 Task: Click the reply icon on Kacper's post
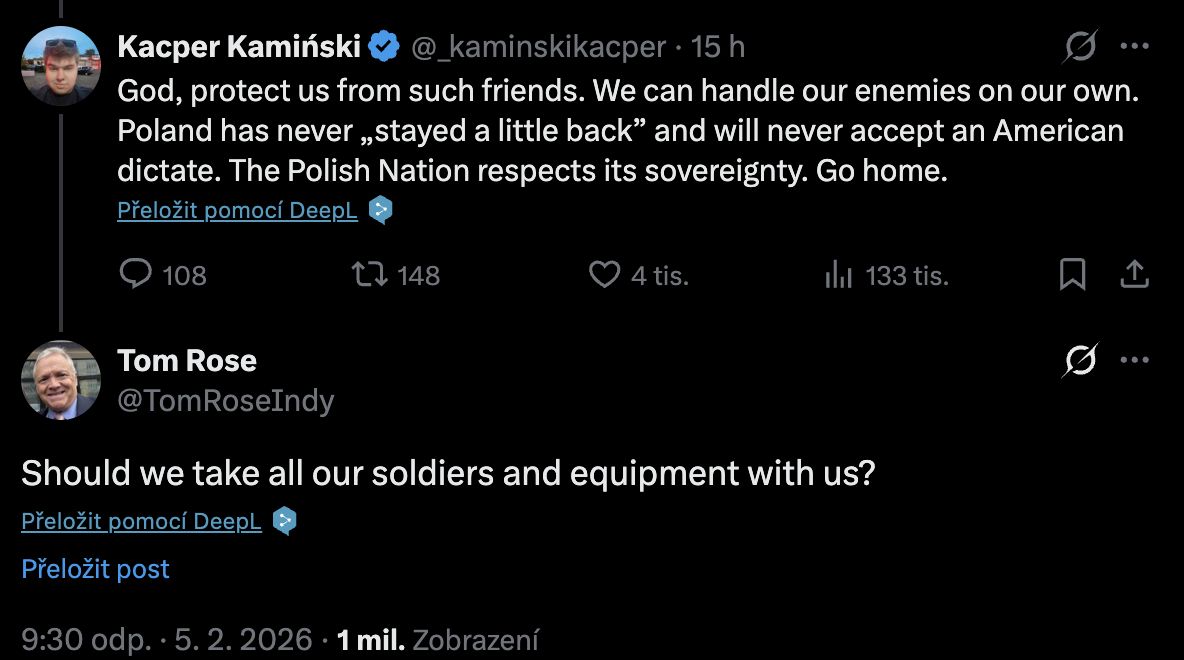tap(135, 274)
